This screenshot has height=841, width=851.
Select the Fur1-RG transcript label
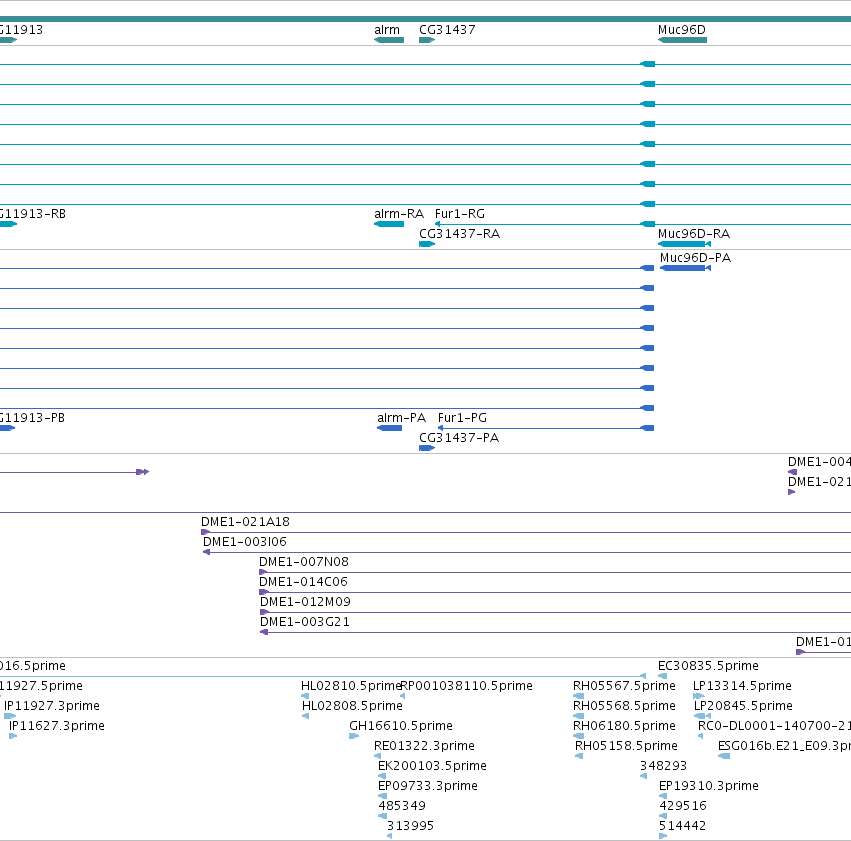tap(460, 214)
